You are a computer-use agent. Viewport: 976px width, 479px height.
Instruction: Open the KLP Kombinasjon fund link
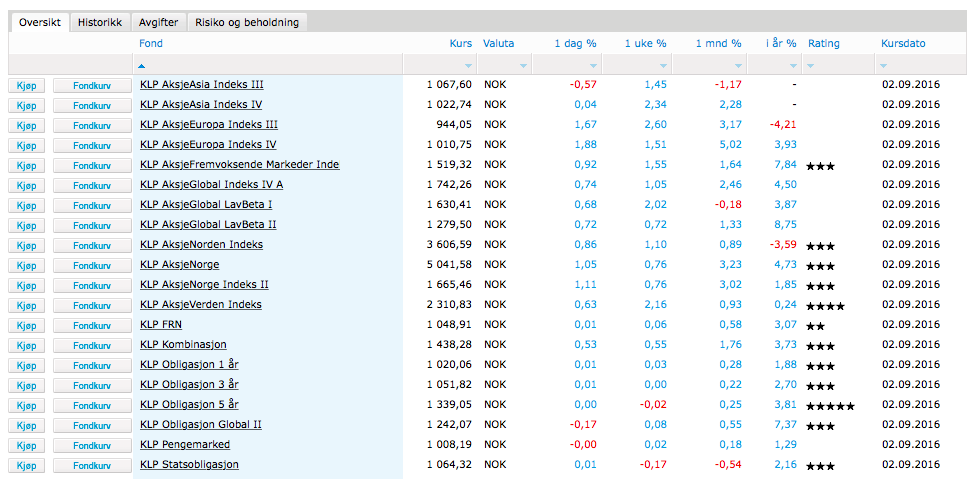click(x=183, y=344)
